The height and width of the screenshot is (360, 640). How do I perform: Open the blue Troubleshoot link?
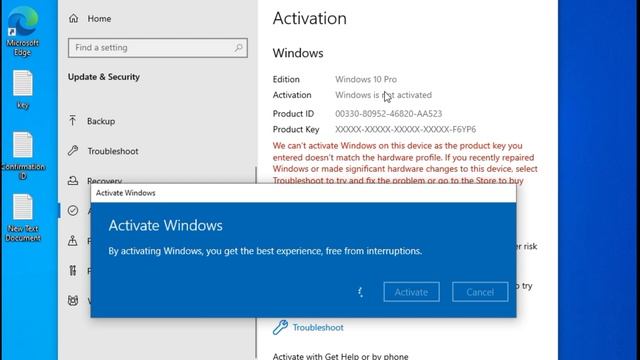(x=318, y=327)
